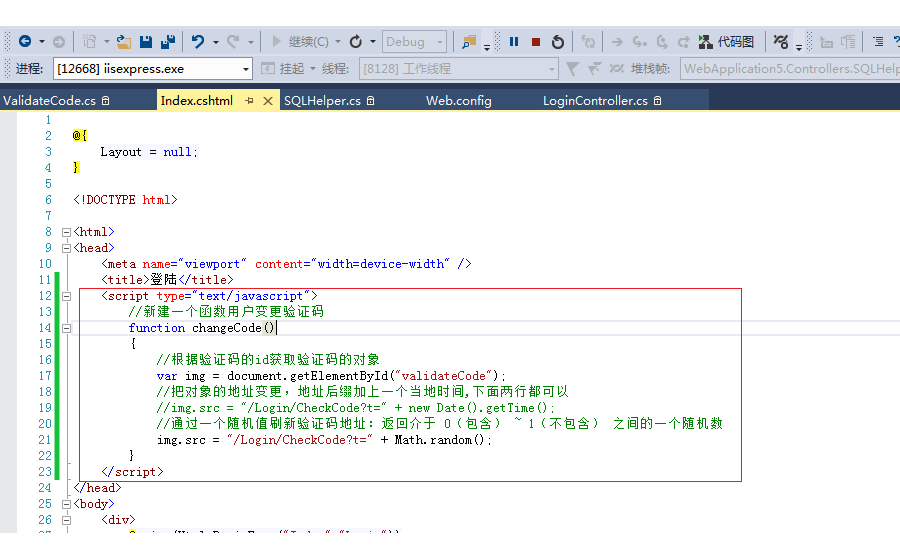Open the 进程 process dropdown showing iisexpress.exe
The height and width of the screenshot is (560, 900).
pyautogui.click(x=153, y=69)
